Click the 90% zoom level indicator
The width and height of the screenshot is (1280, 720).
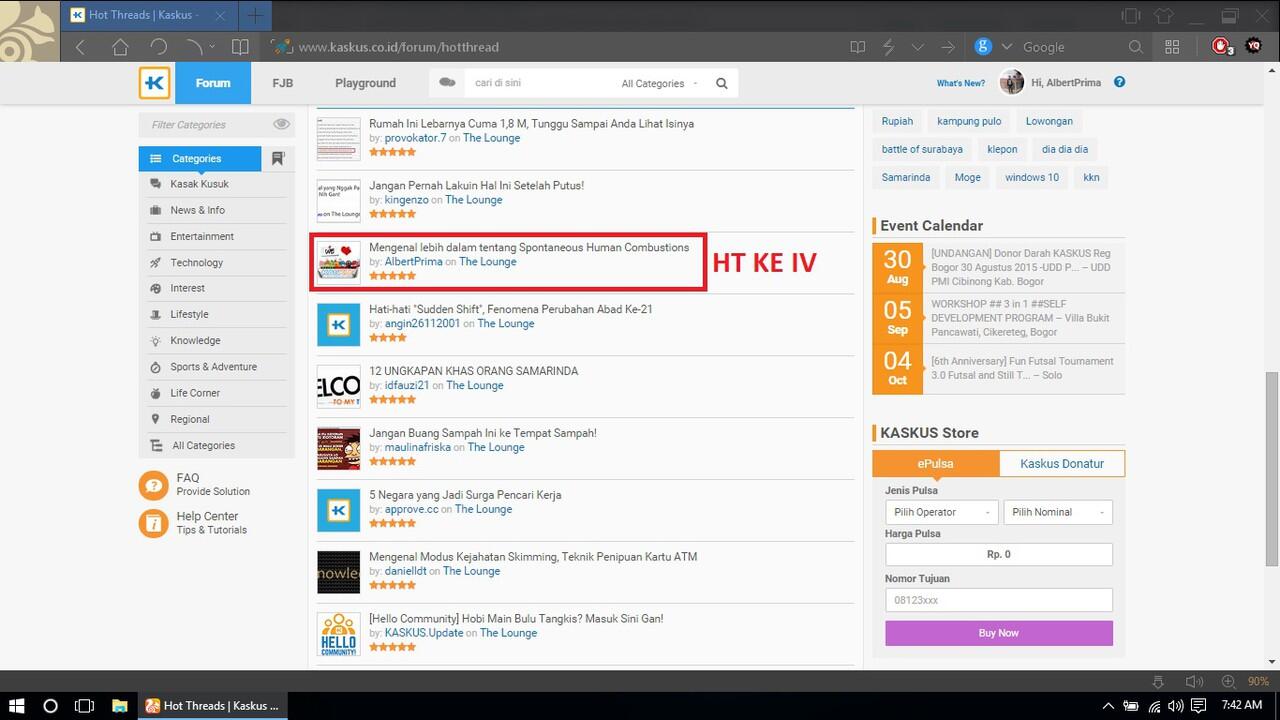pos(1258,681)
